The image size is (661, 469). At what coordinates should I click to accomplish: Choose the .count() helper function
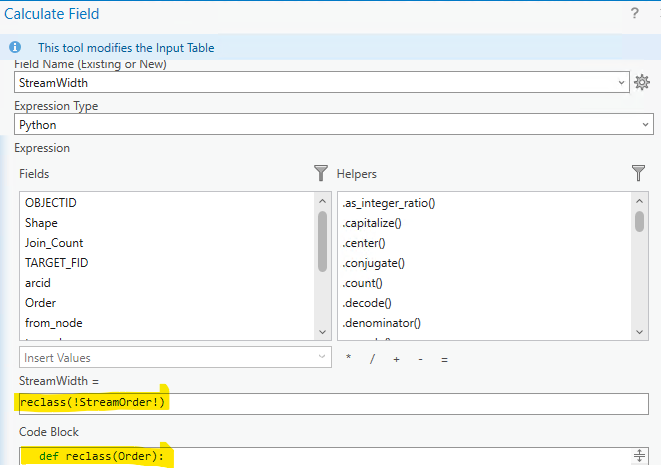[x=364, y=283]
